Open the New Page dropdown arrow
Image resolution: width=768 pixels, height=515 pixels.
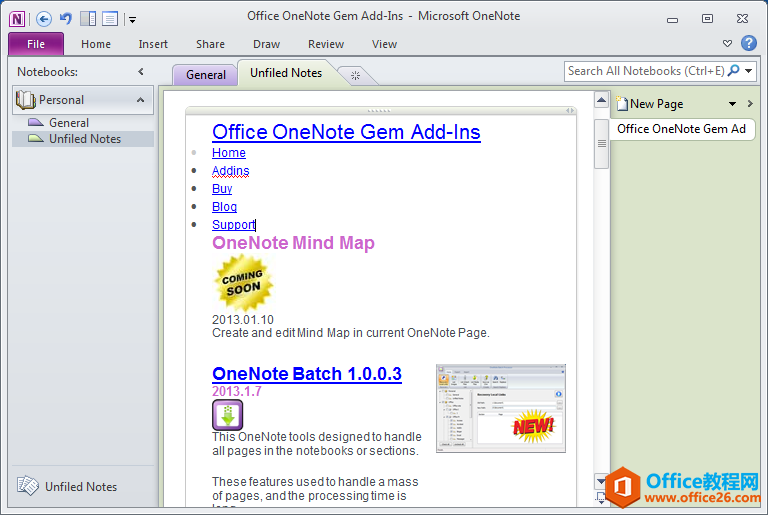coord(732,104)
